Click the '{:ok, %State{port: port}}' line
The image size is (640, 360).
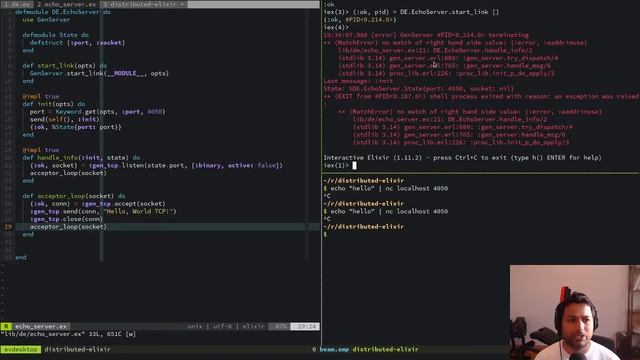(76, 127)
